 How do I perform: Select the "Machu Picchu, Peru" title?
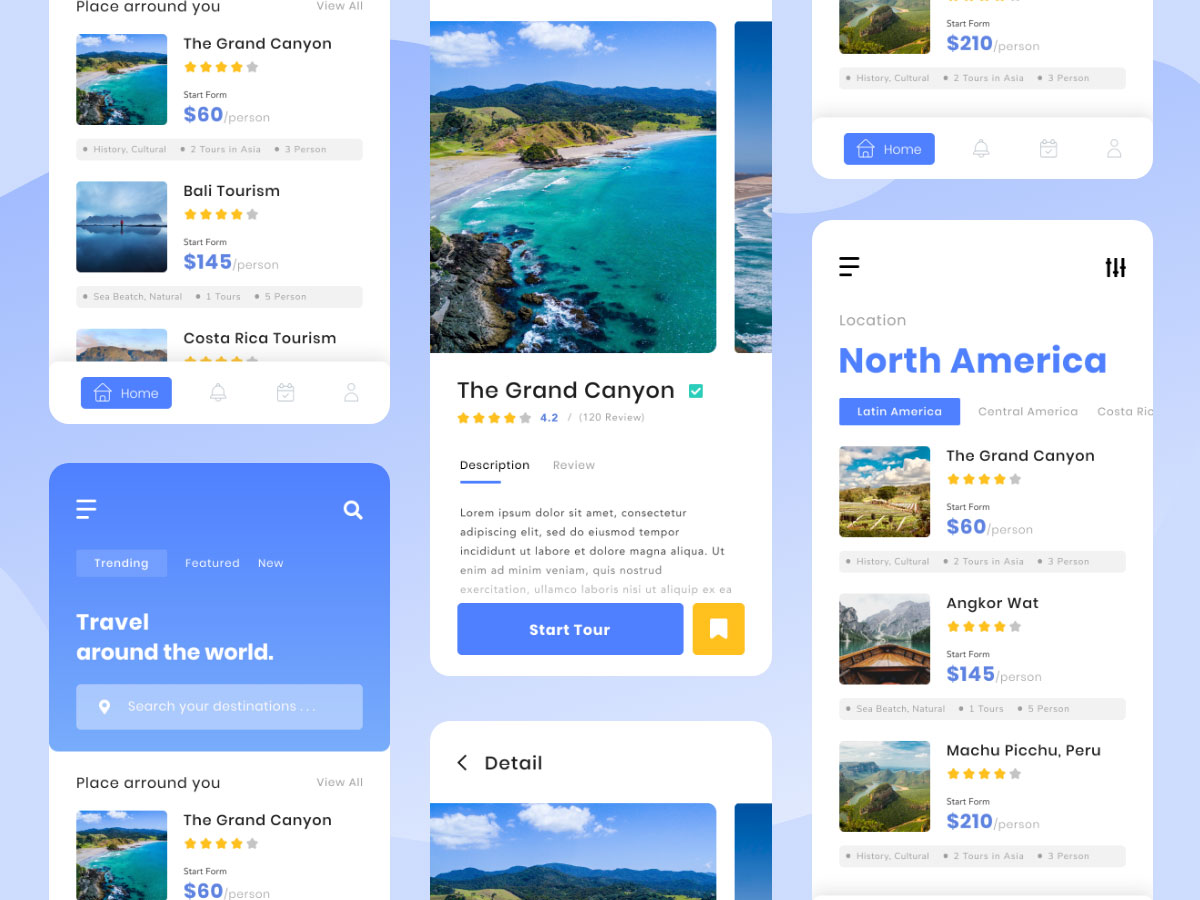pos(1023,750)
